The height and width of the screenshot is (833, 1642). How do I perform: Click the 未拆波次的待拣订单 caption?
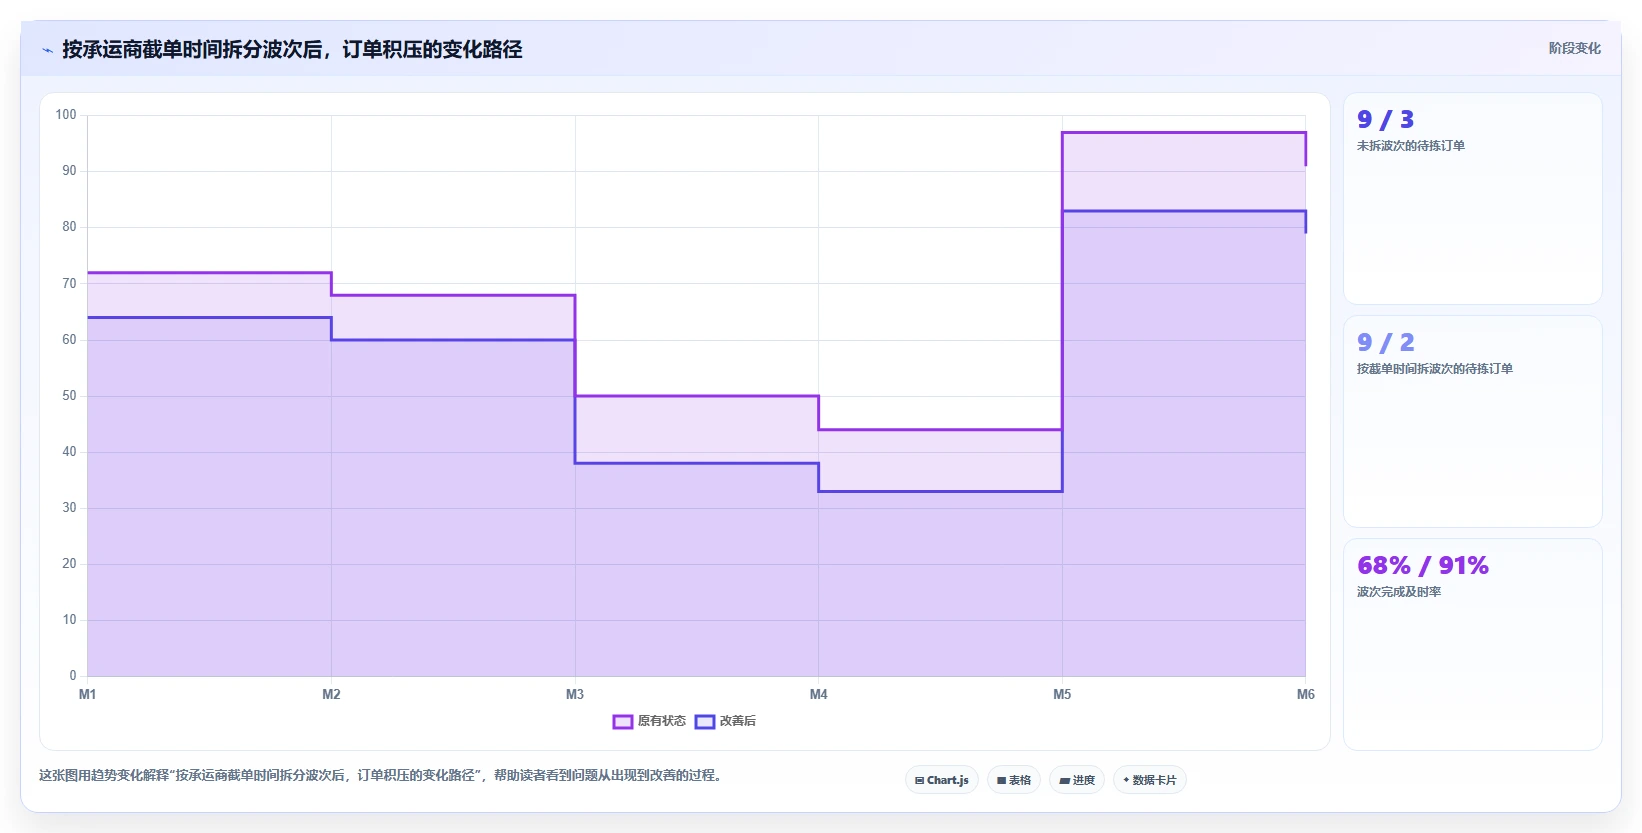[1411, 146]
